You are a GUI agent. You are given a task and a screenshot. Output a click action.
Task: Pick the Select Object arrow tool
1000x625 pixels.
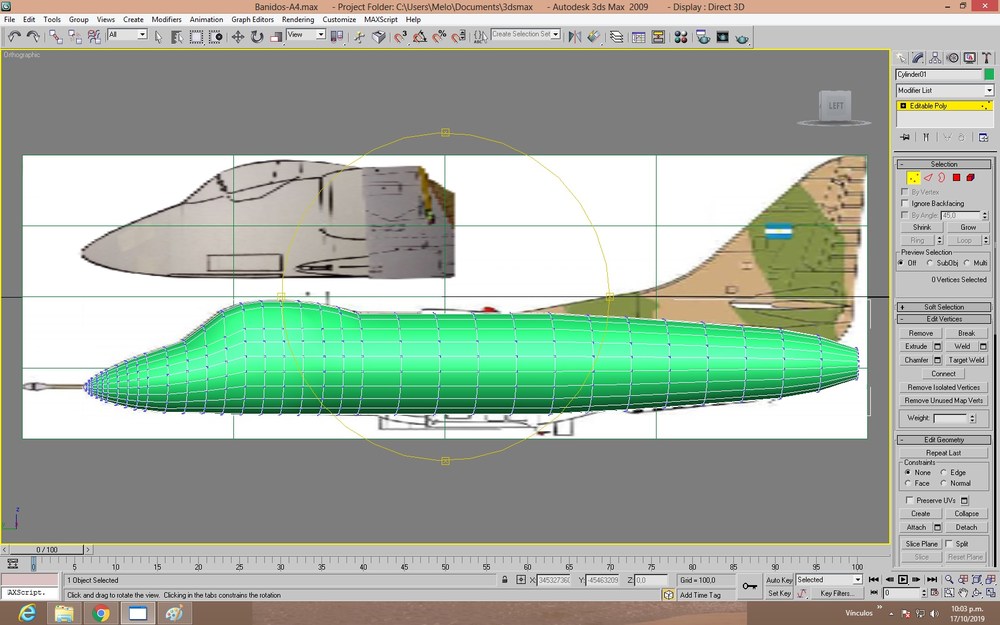[x=159, y=36]
